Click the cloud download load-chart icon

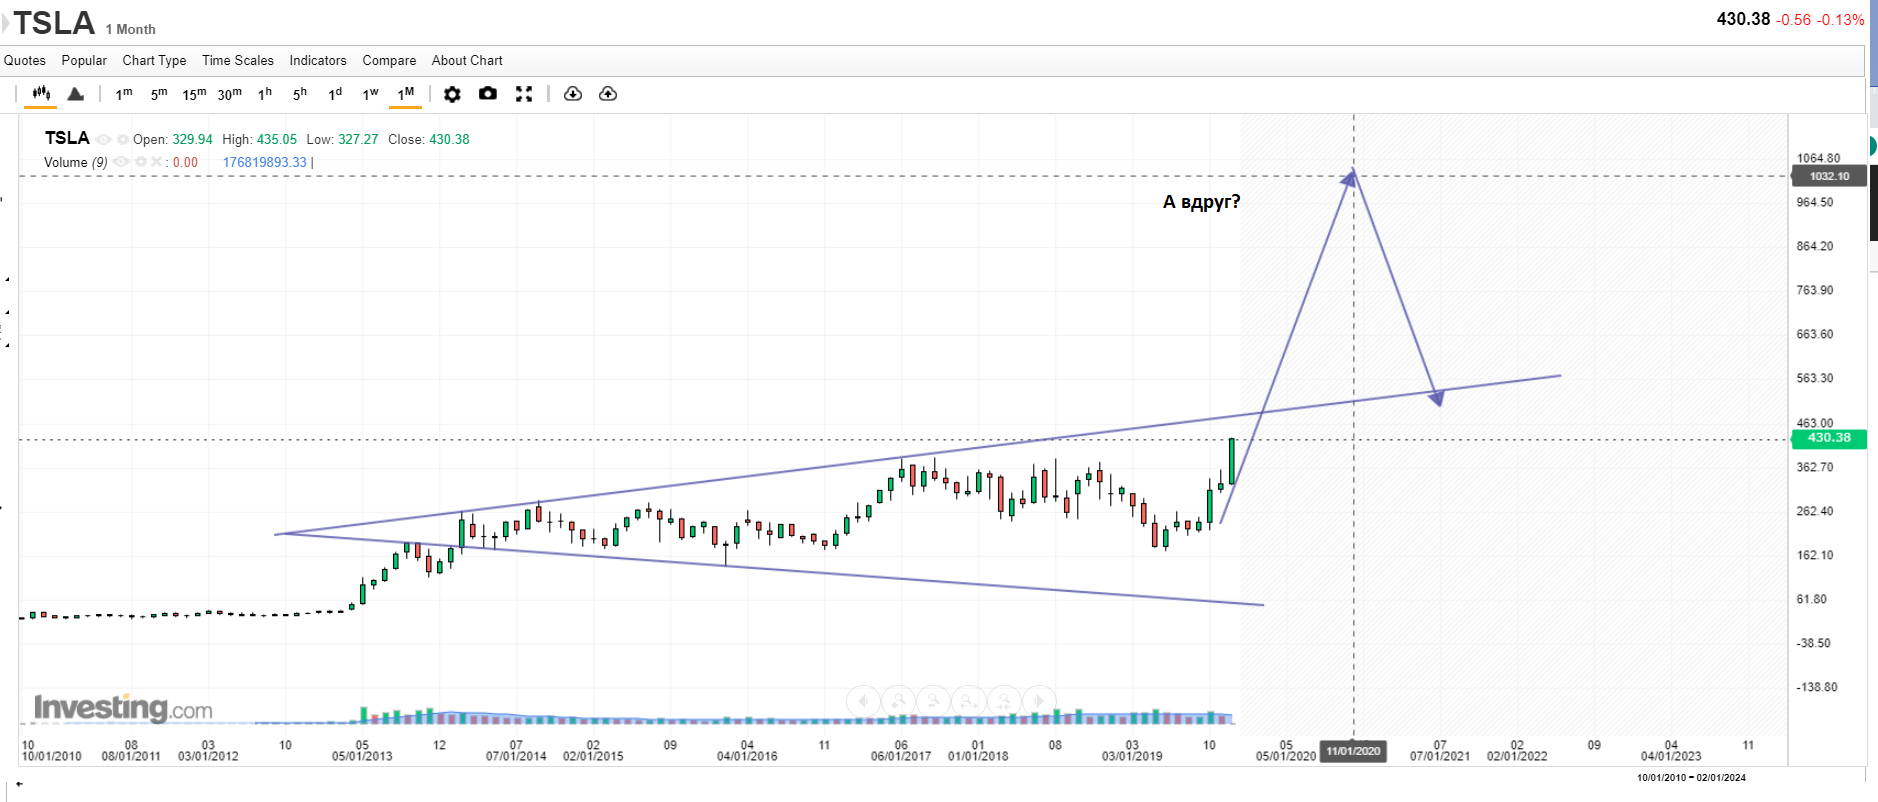[x=573, y=94]
